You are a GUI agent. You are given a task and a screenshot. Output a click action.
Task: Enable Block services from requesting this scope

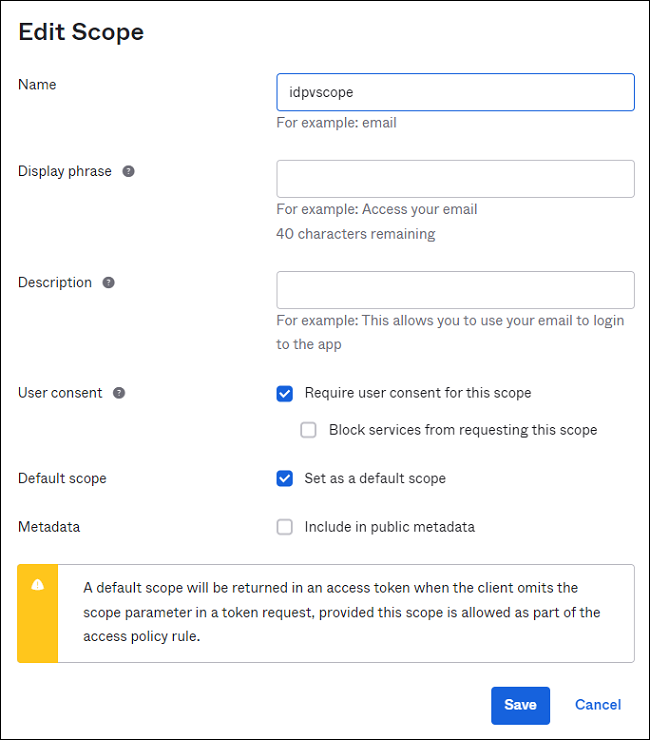308,430
